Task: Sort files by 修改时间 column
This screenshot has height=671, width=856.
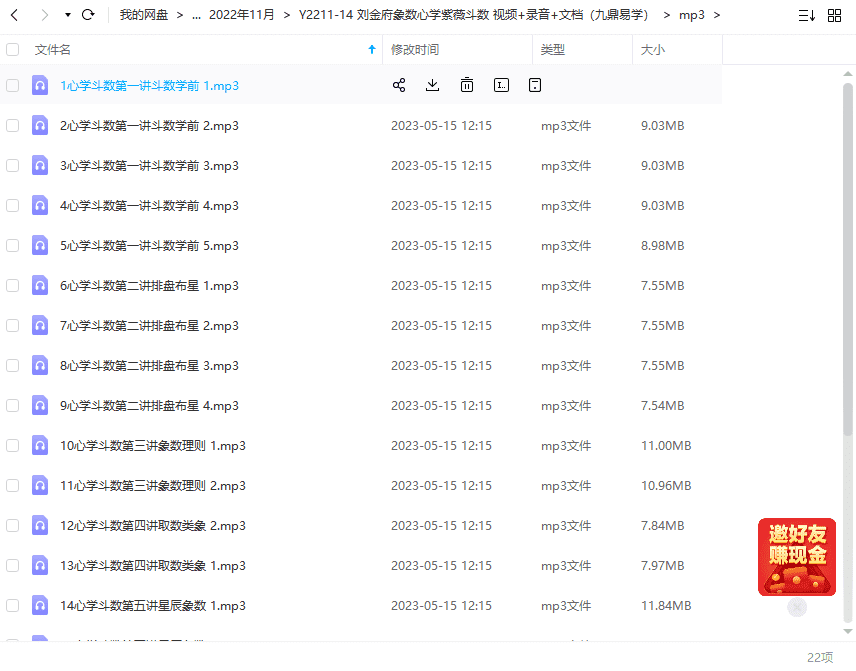Action: point(415,49)
